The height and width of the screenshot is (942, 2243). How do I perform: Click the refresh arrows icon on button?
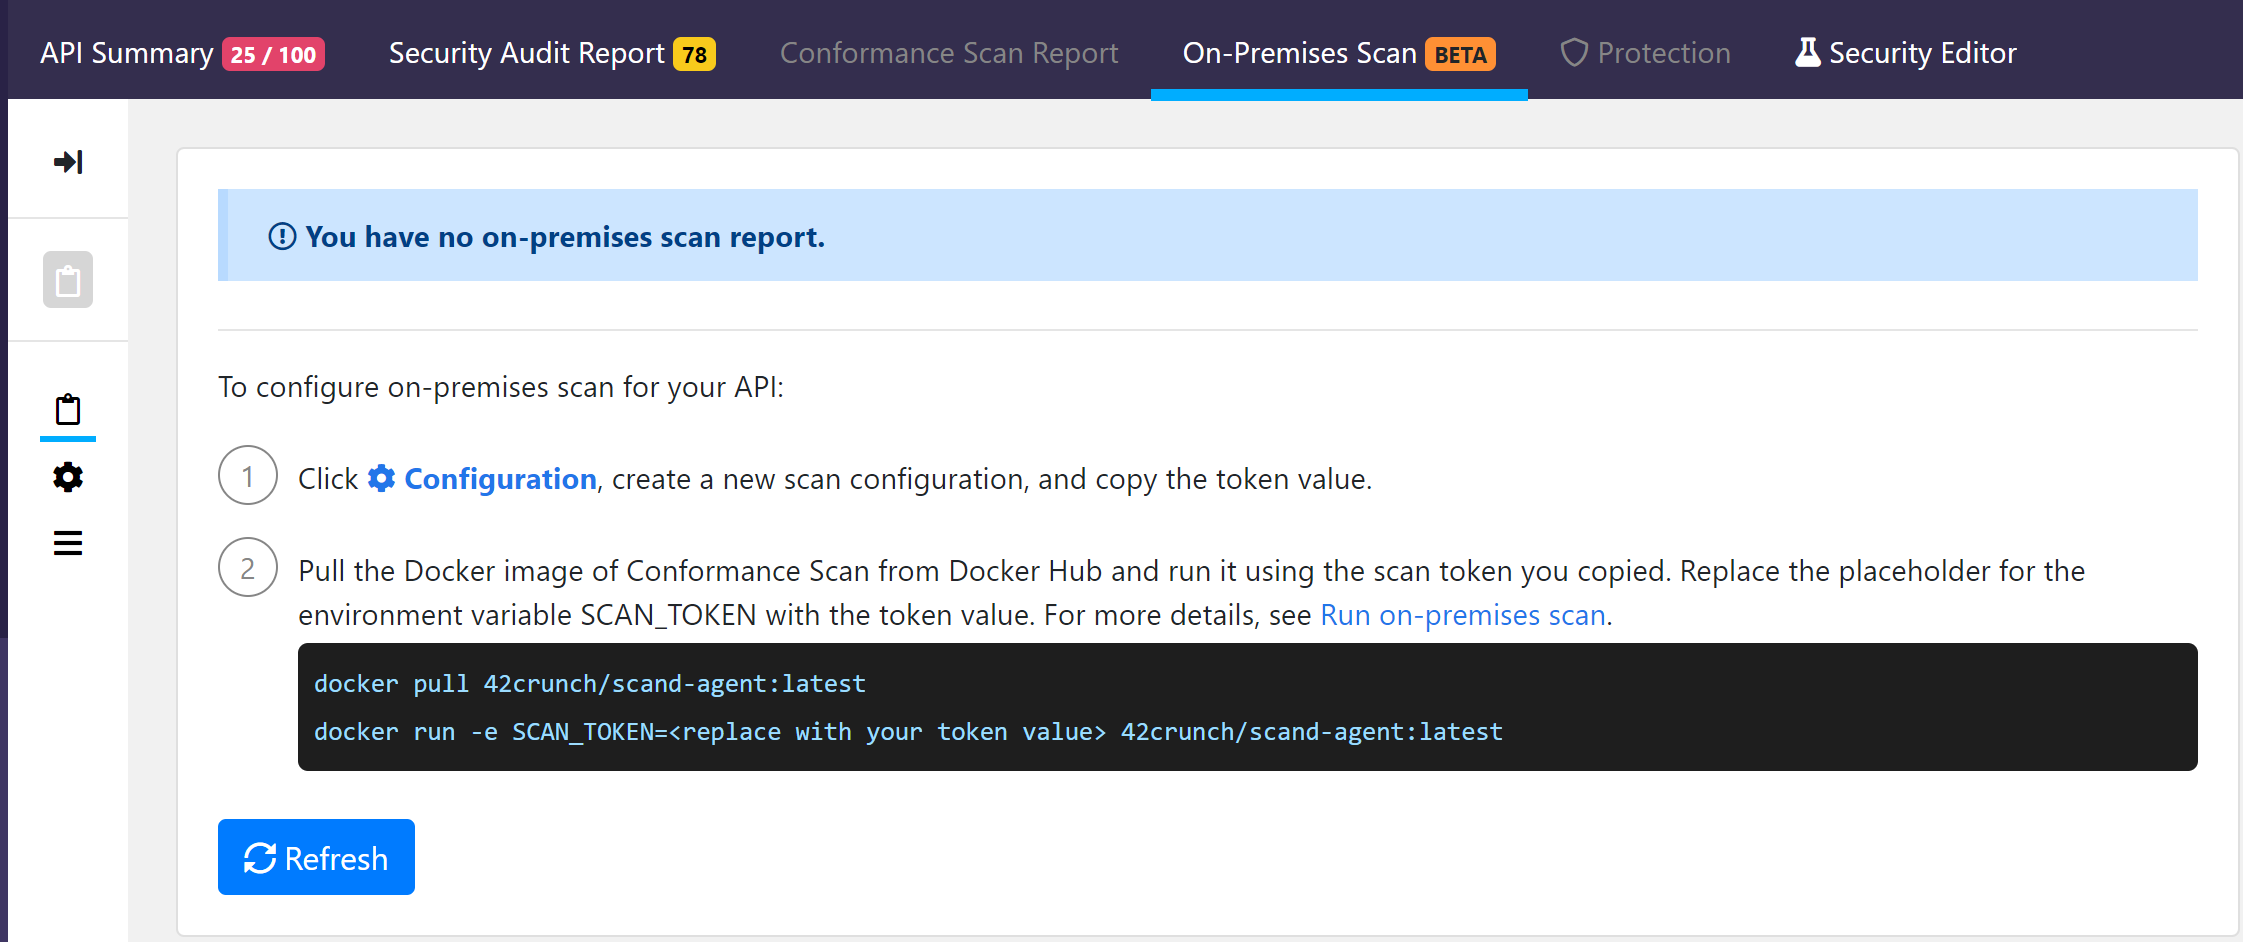(260, 858)
